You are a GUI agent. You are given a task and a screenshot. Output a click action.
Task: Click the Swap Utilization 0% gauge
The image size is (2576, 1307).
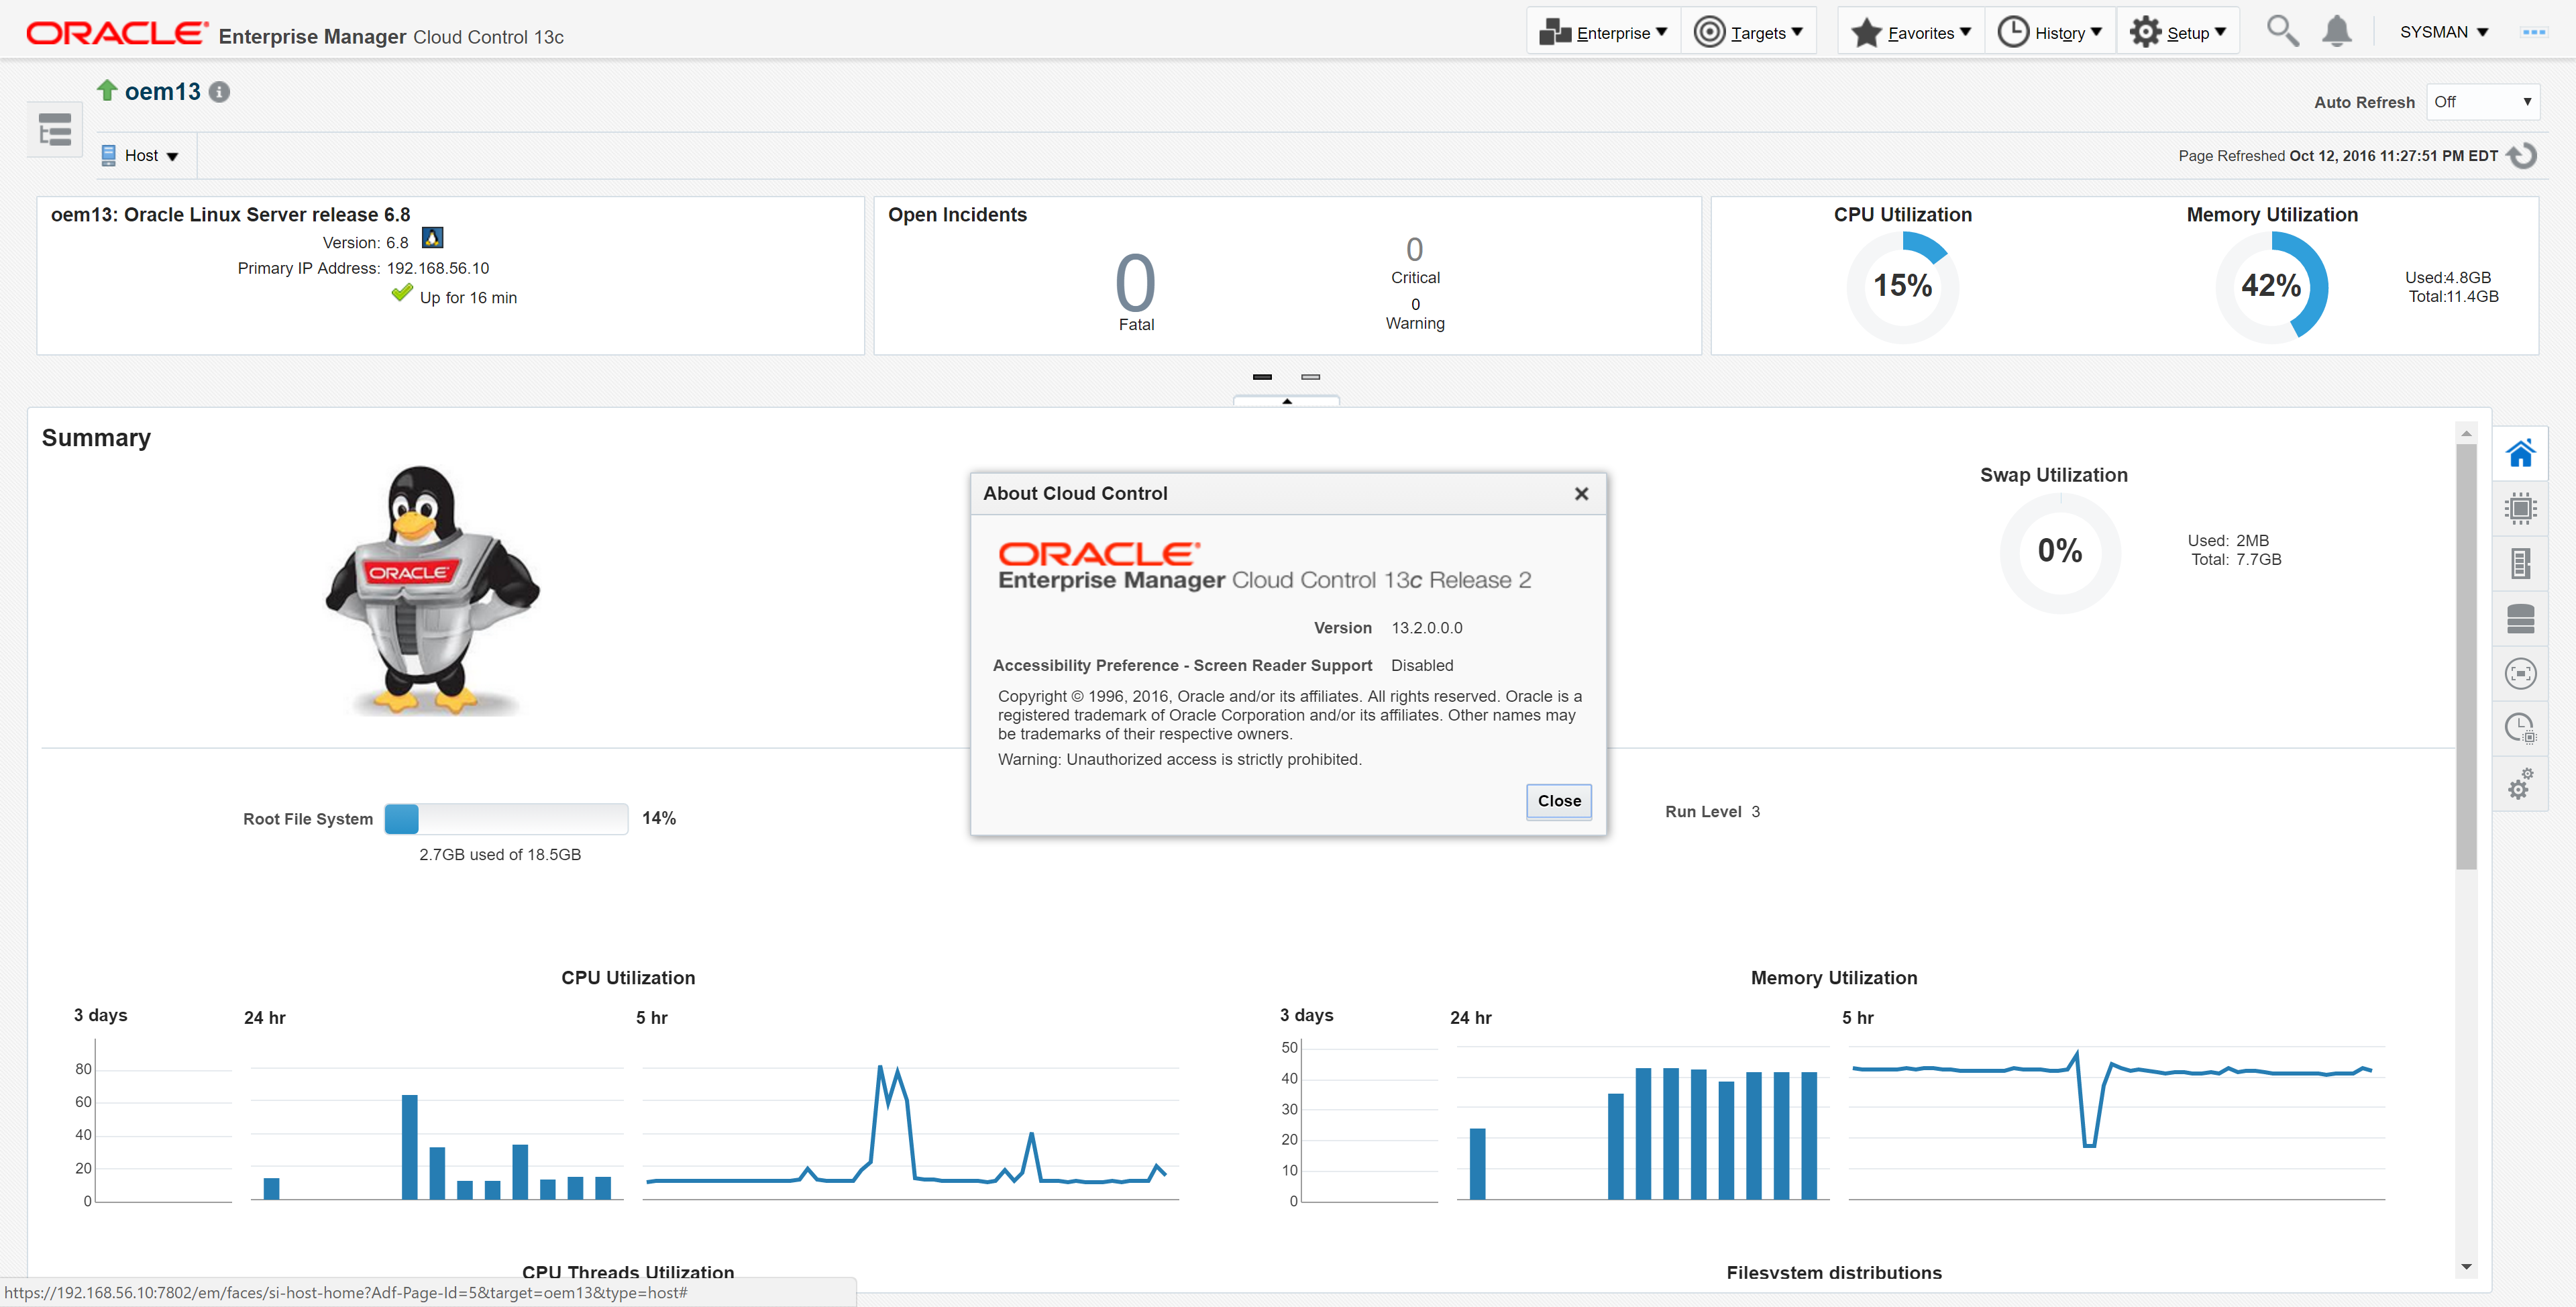pos(2060,552)
